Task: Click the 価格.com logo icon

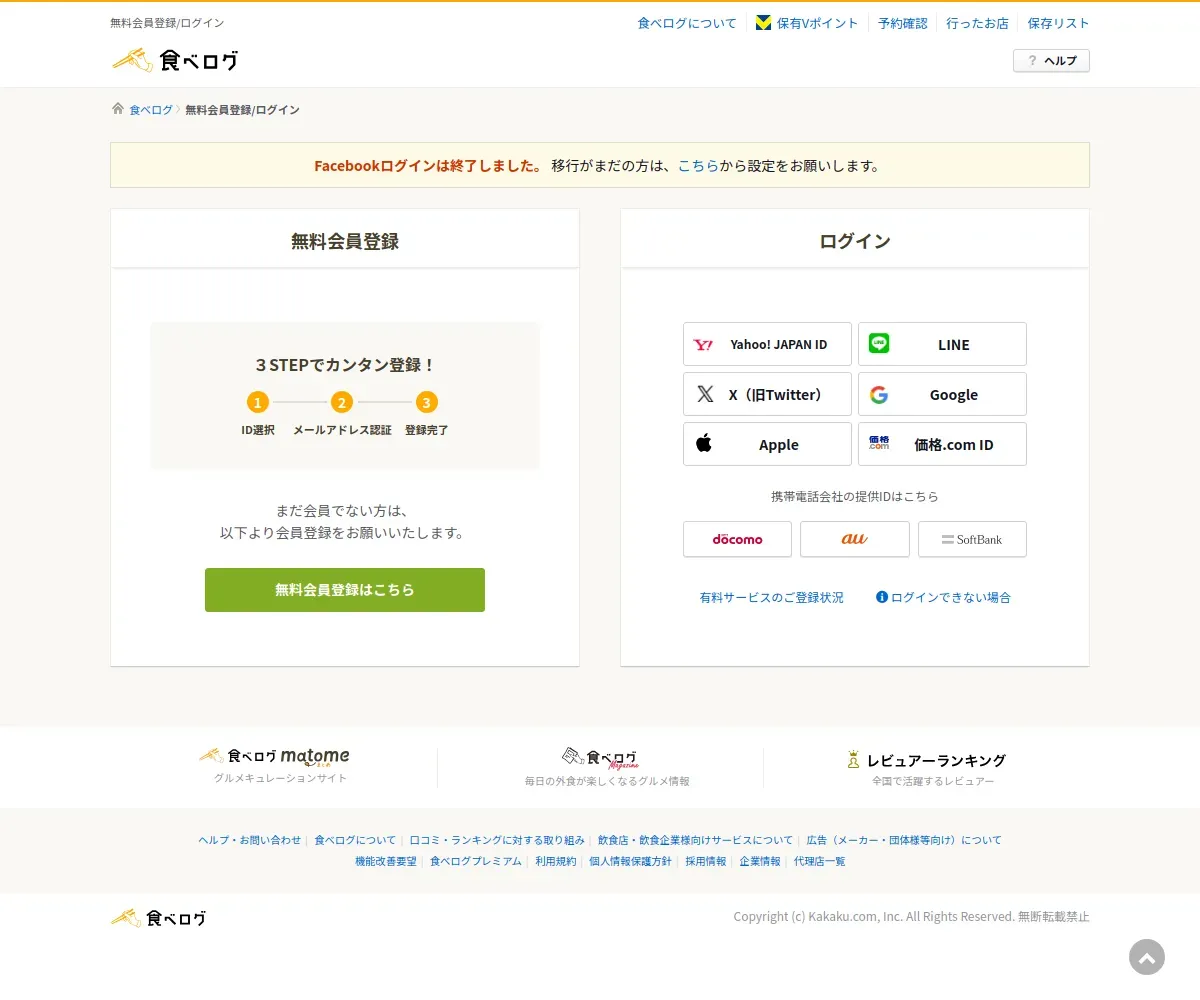Action: point(879,443)
